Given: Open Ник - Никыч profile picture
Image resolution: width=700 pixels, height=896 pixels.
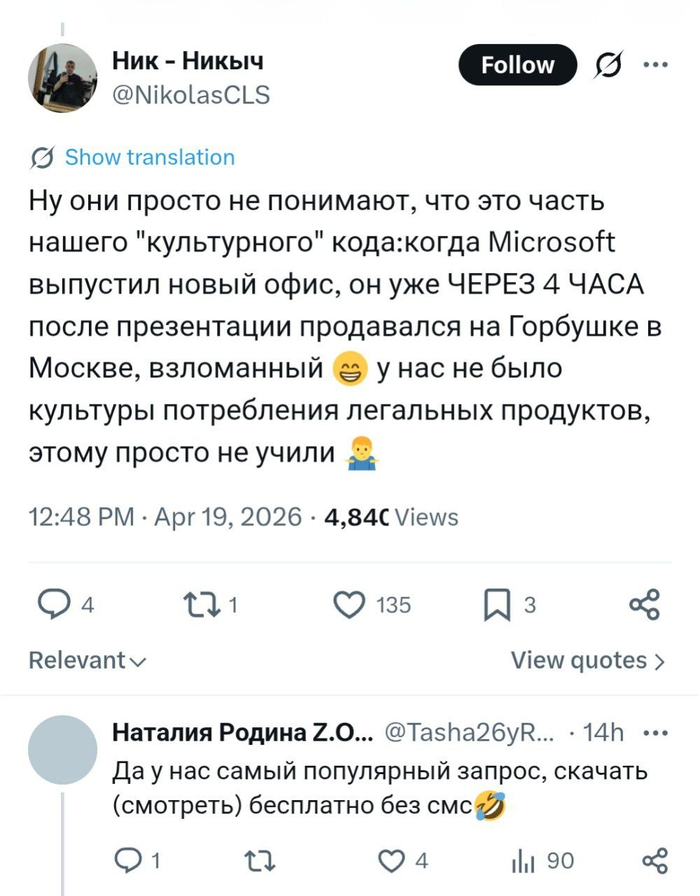Looking at the screenshot, I should [63, 78].
